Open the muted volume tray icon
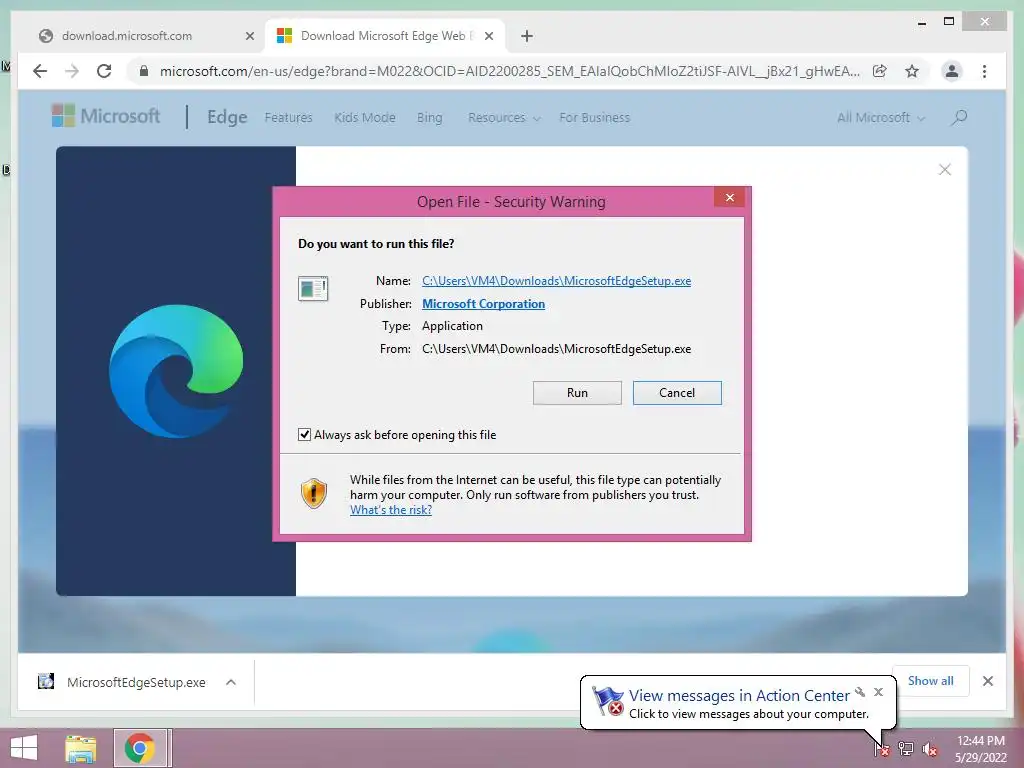This screenshot has width=1024, height=768. click(x=930, y=749)
